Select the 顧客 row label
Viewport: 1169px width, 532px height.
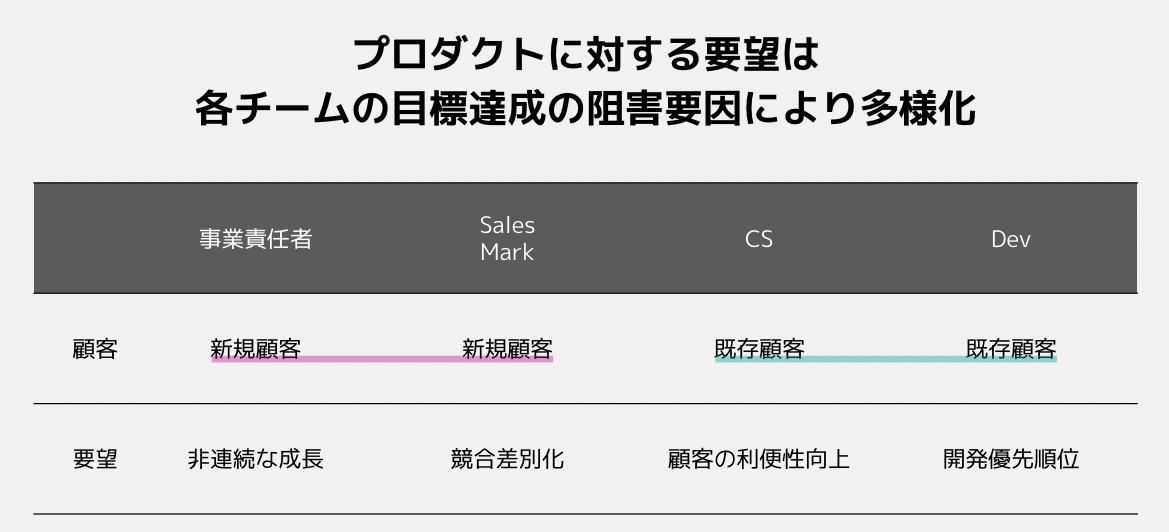pyautogui.click(x=95, y=349)
